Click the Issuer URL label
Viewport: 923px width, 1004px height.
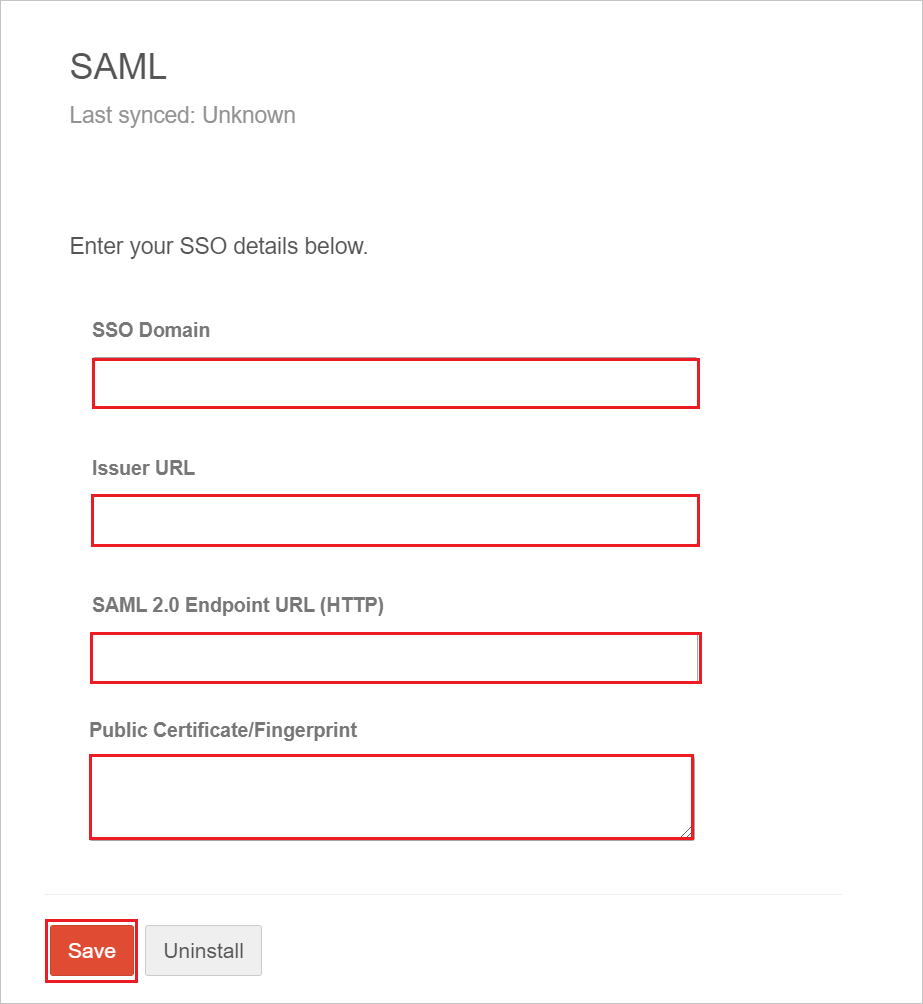point(143,468)
